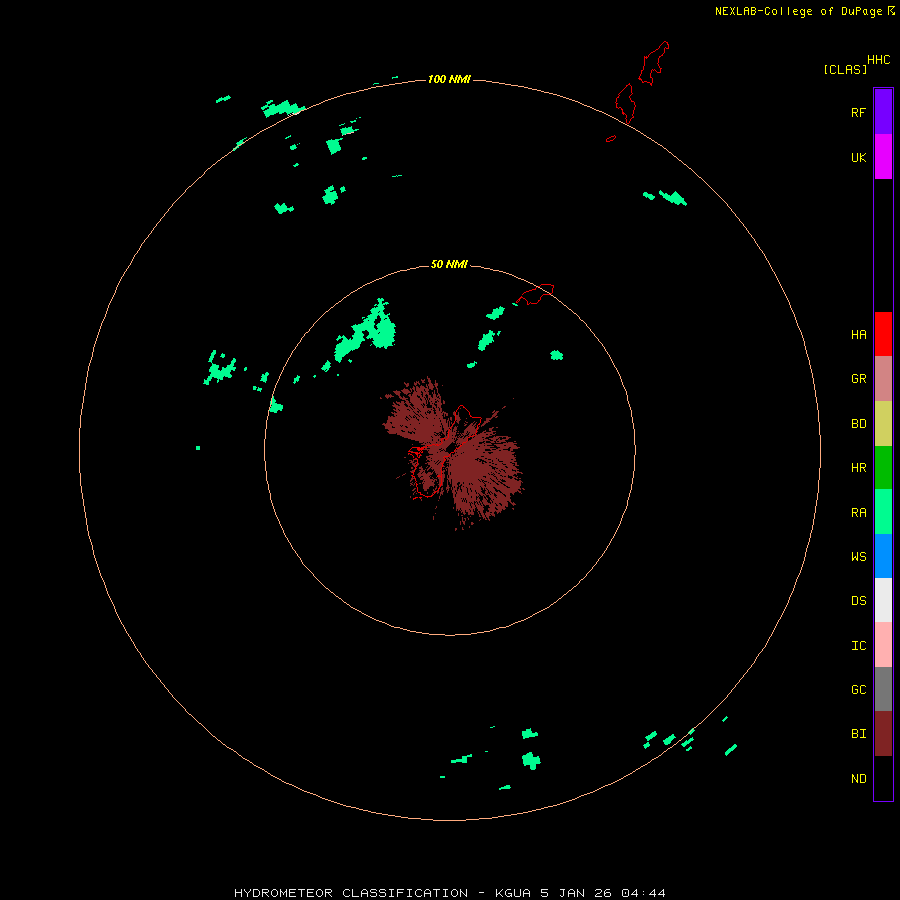Click the '50 NMI' range ring label
900x900 pixels.
[449, 264]
